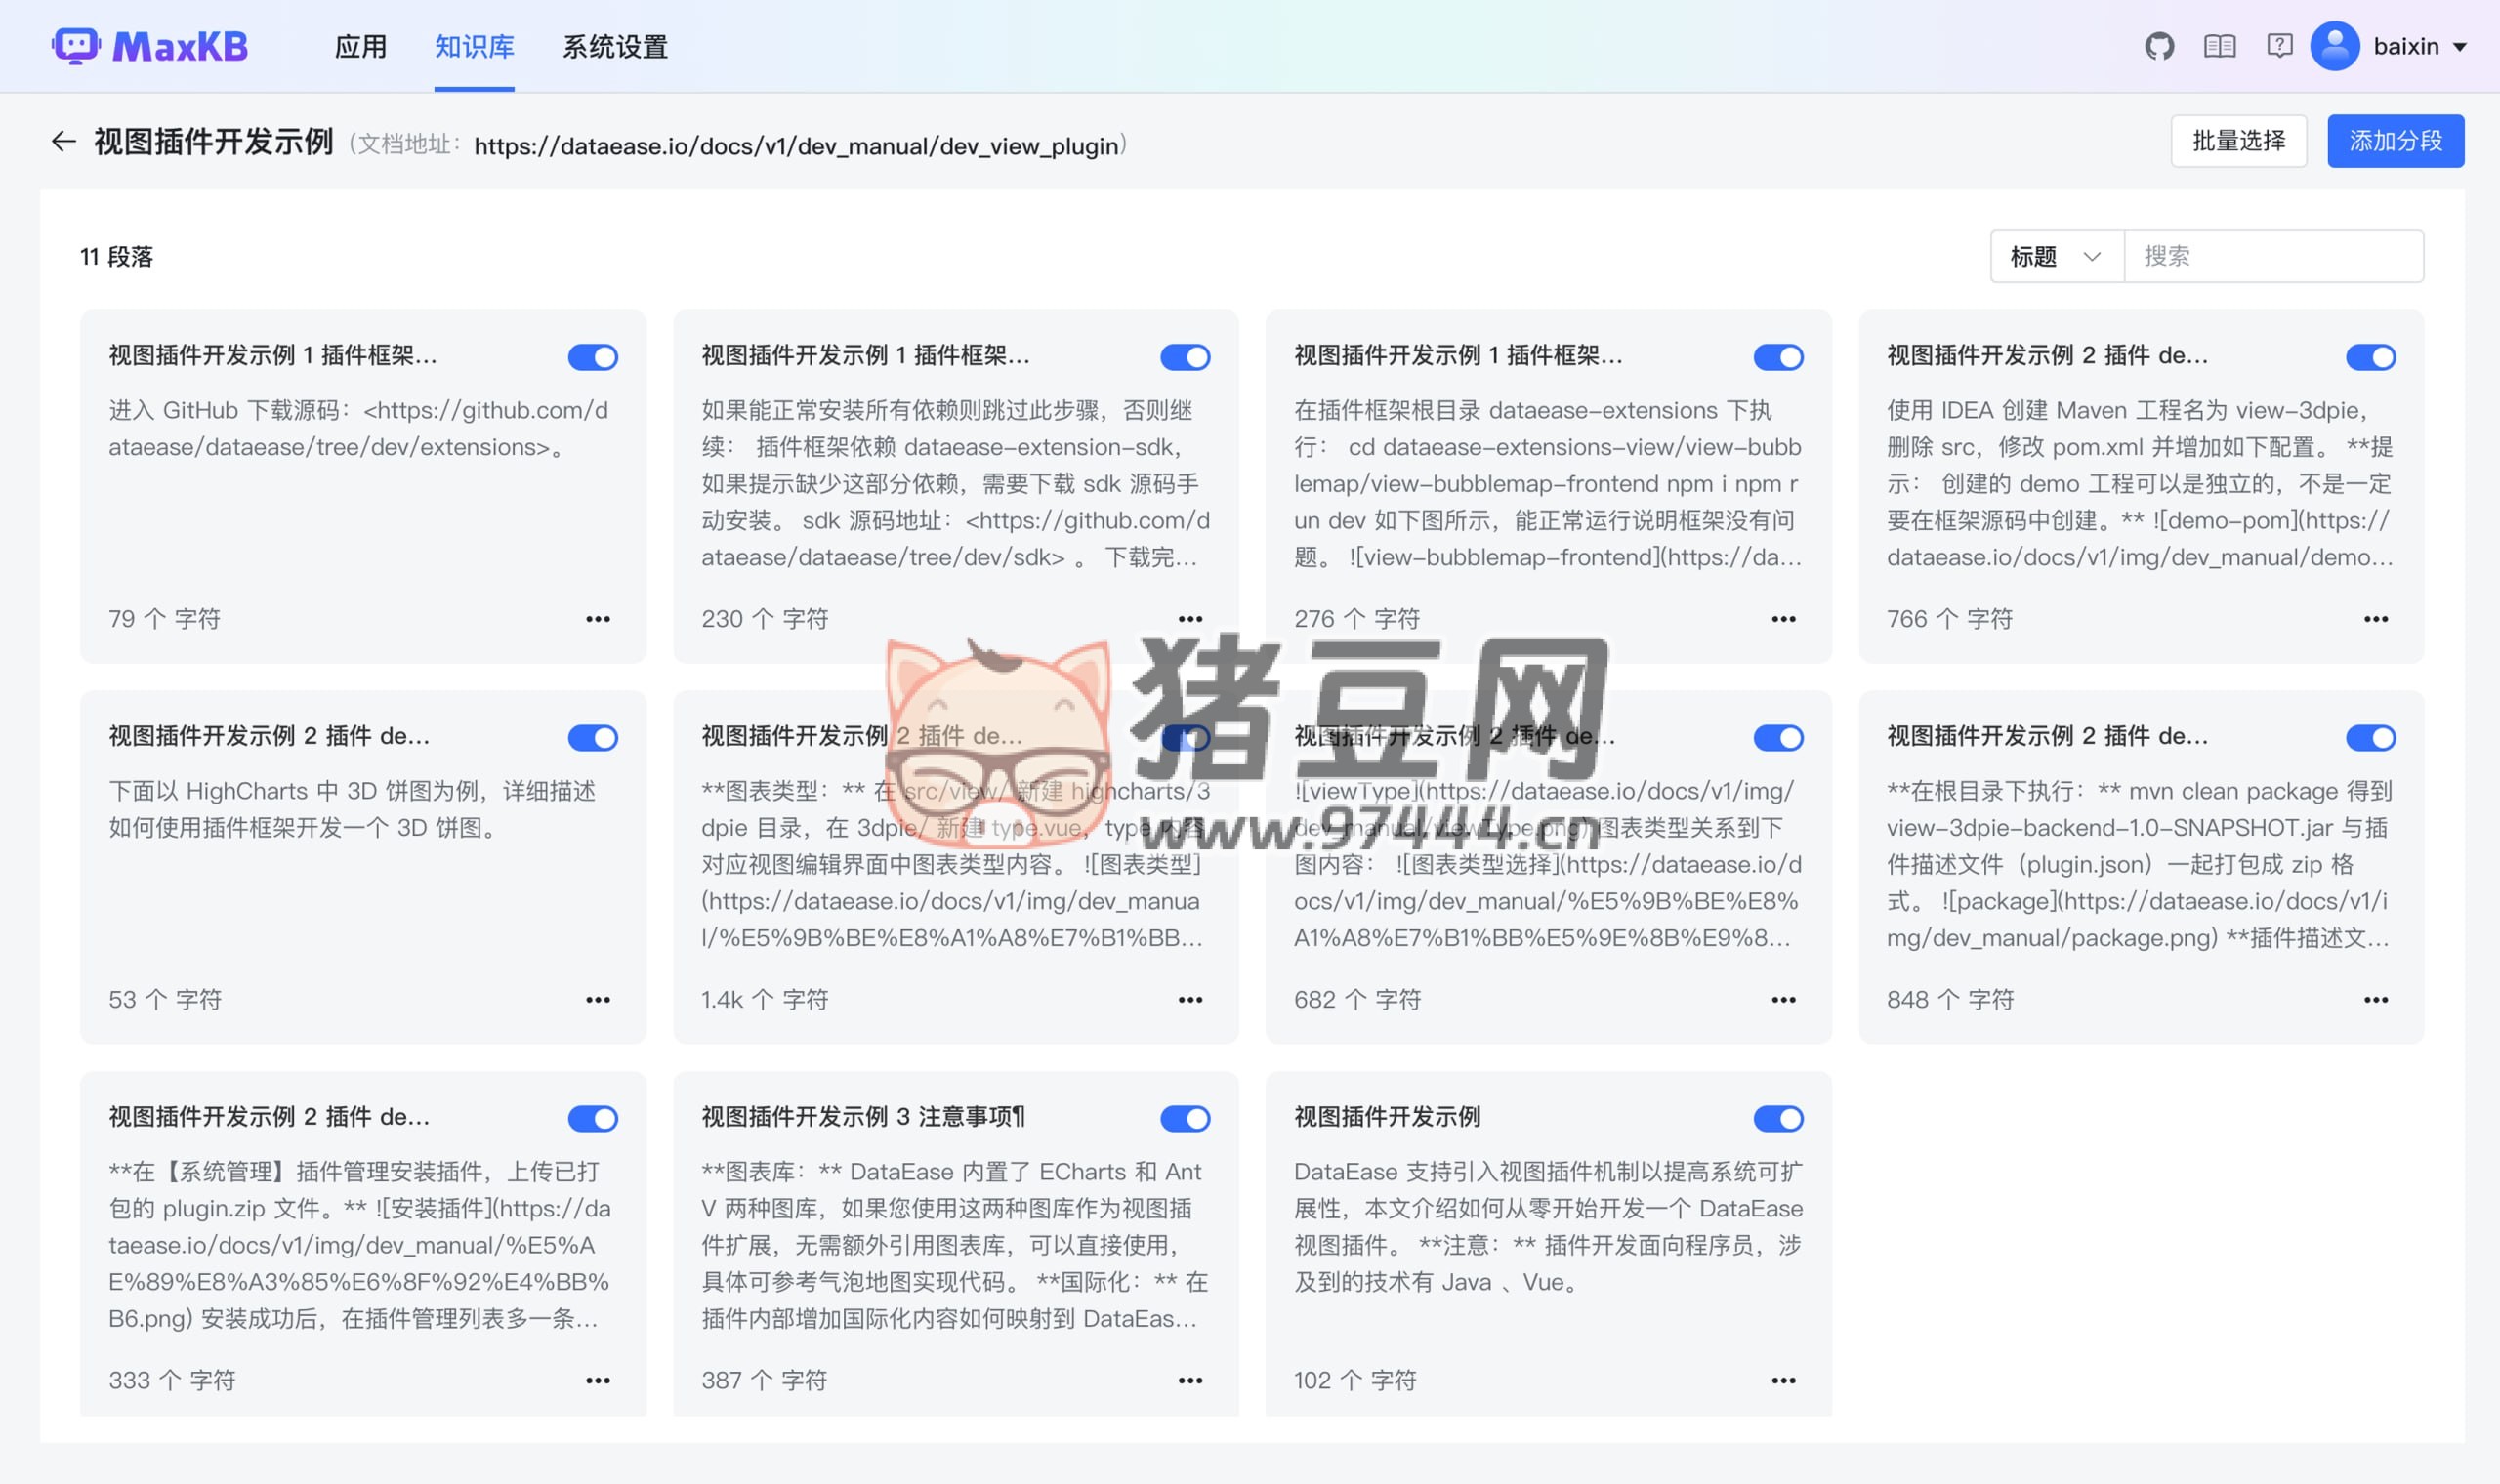
Task: Open the documentation book icon
Action: tap(2219, 46)
